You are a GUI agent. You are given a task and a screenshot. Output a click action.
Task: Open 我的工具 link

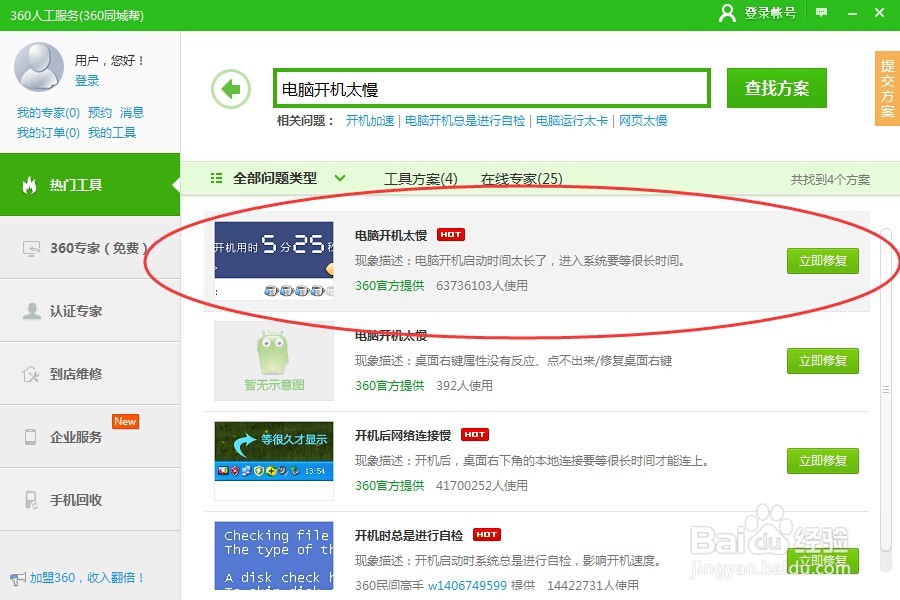[111, 133]
